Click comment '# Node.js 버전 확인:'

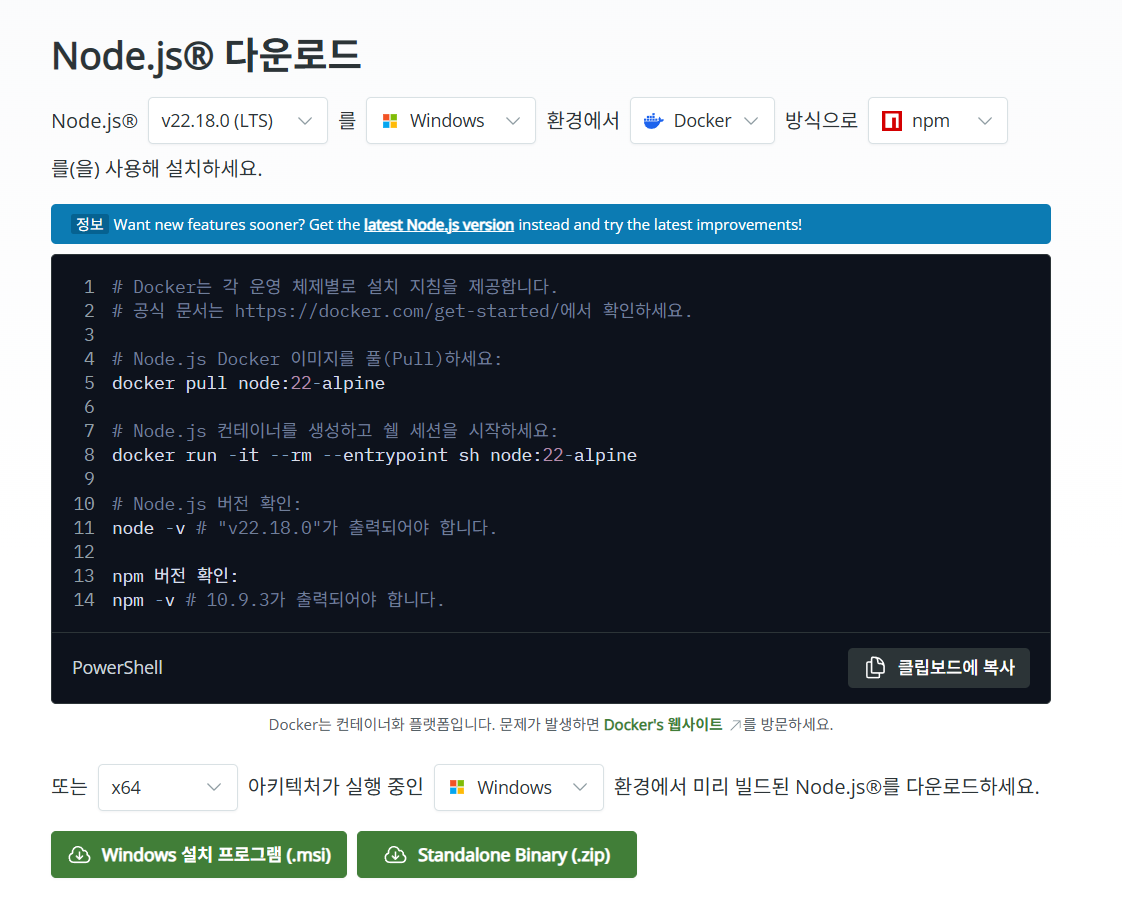coord(207,504)
